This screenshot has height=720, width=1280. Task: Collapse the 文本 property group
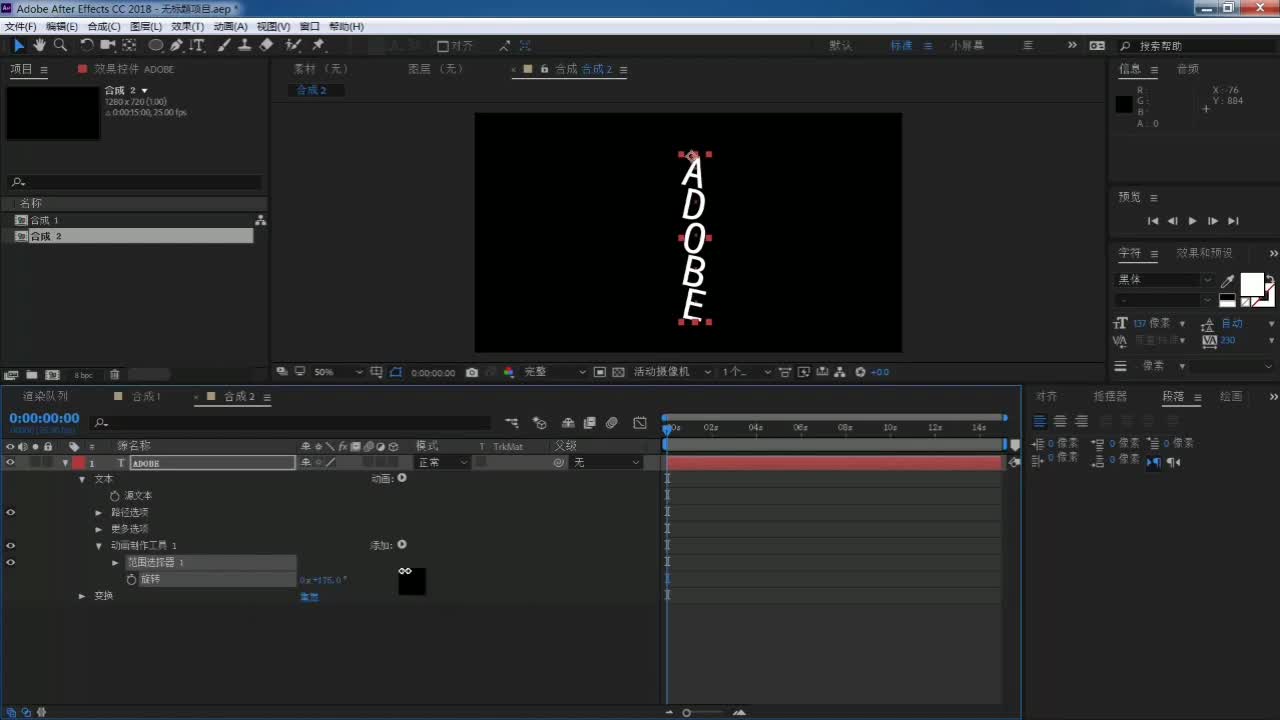83,479
